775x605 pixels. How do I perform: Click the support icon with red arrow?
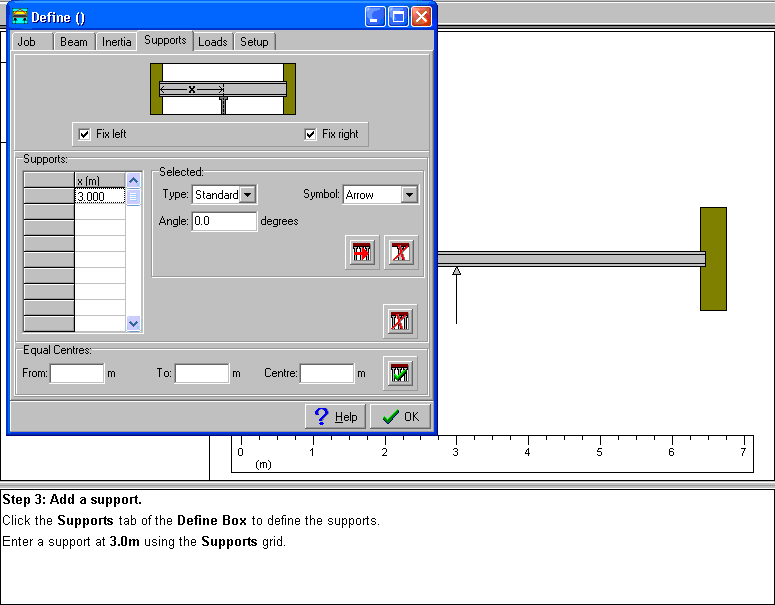click(361, 253)
